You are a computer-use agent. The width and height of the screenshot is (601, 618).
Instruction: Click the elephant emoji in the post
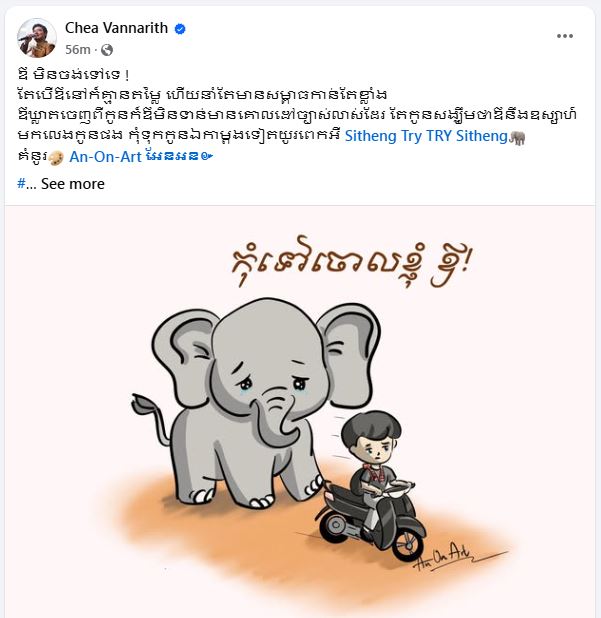click(517, 138)
